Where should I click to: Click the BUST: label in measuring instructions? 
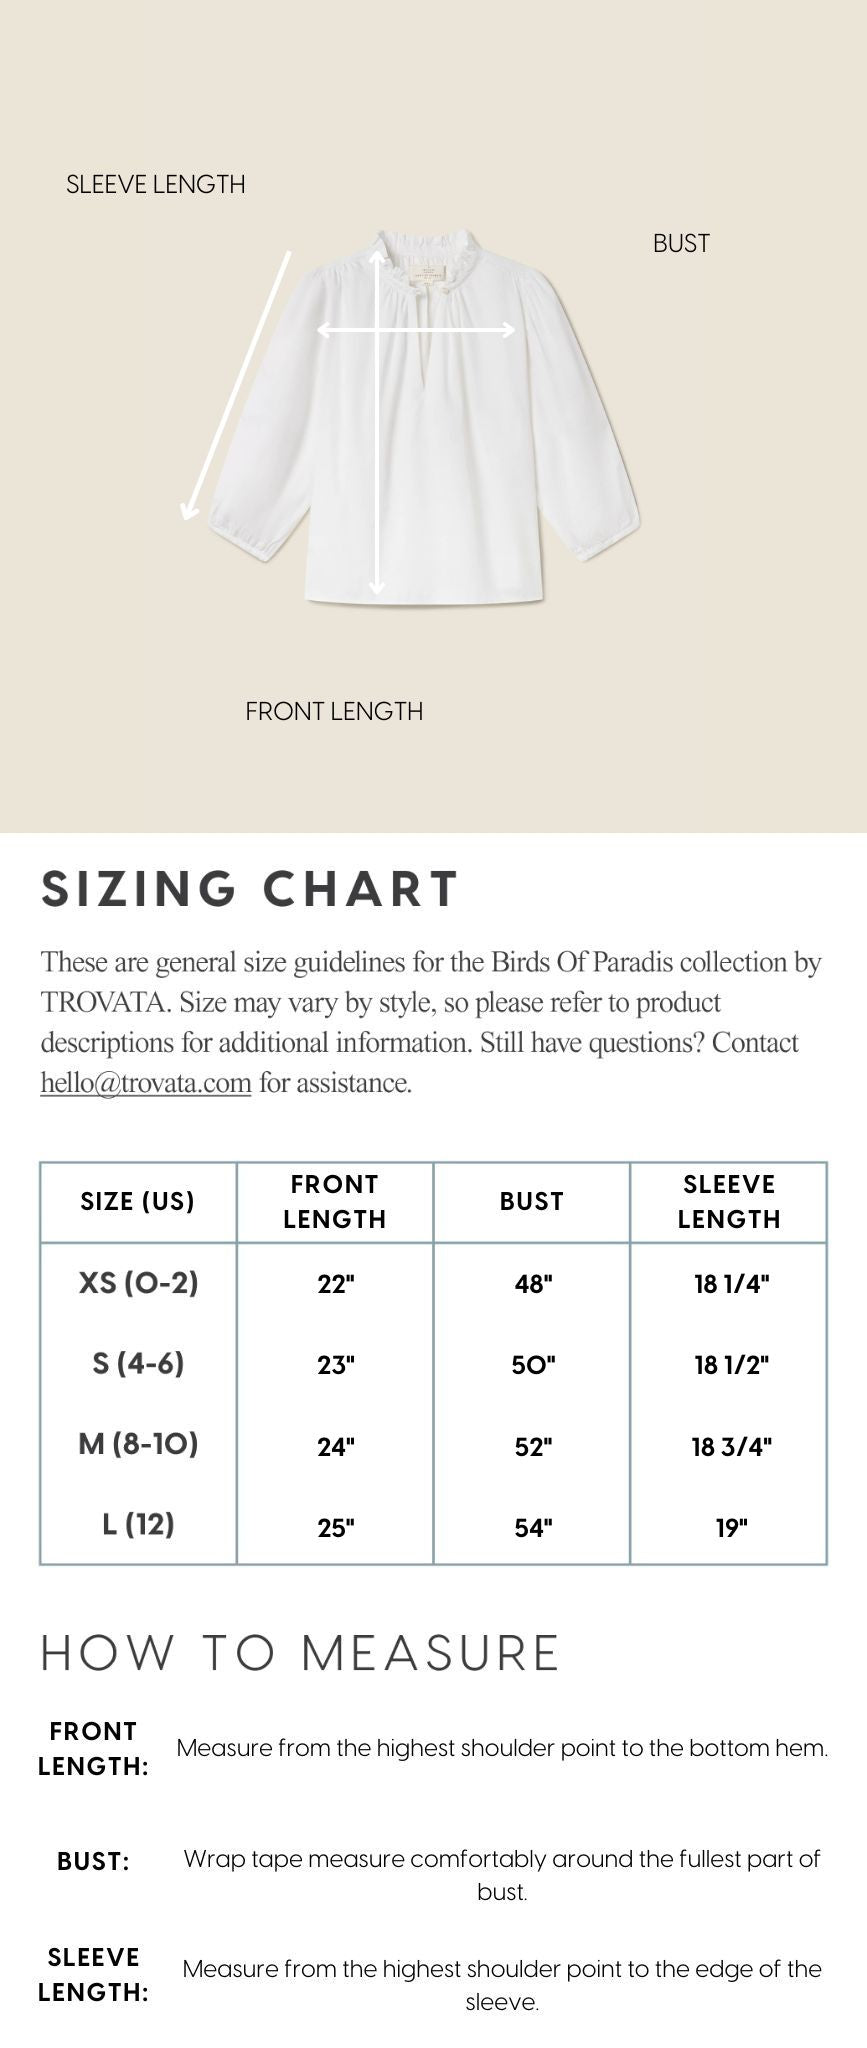[93, 1861]
